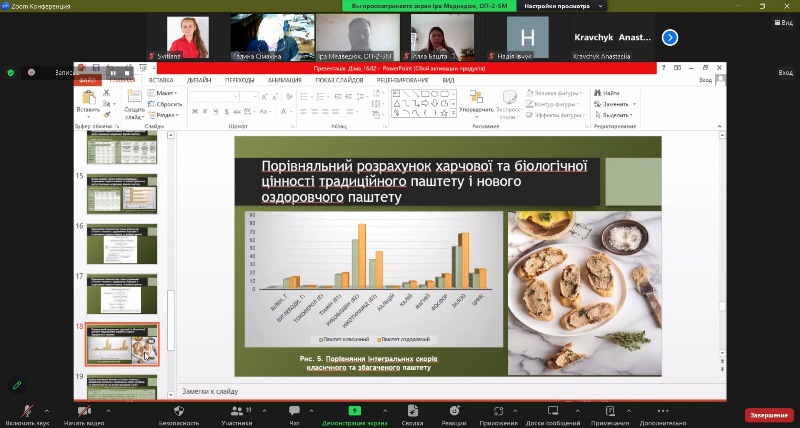
Task: Pause the recording in Zoom
Action: click(113, 72)
